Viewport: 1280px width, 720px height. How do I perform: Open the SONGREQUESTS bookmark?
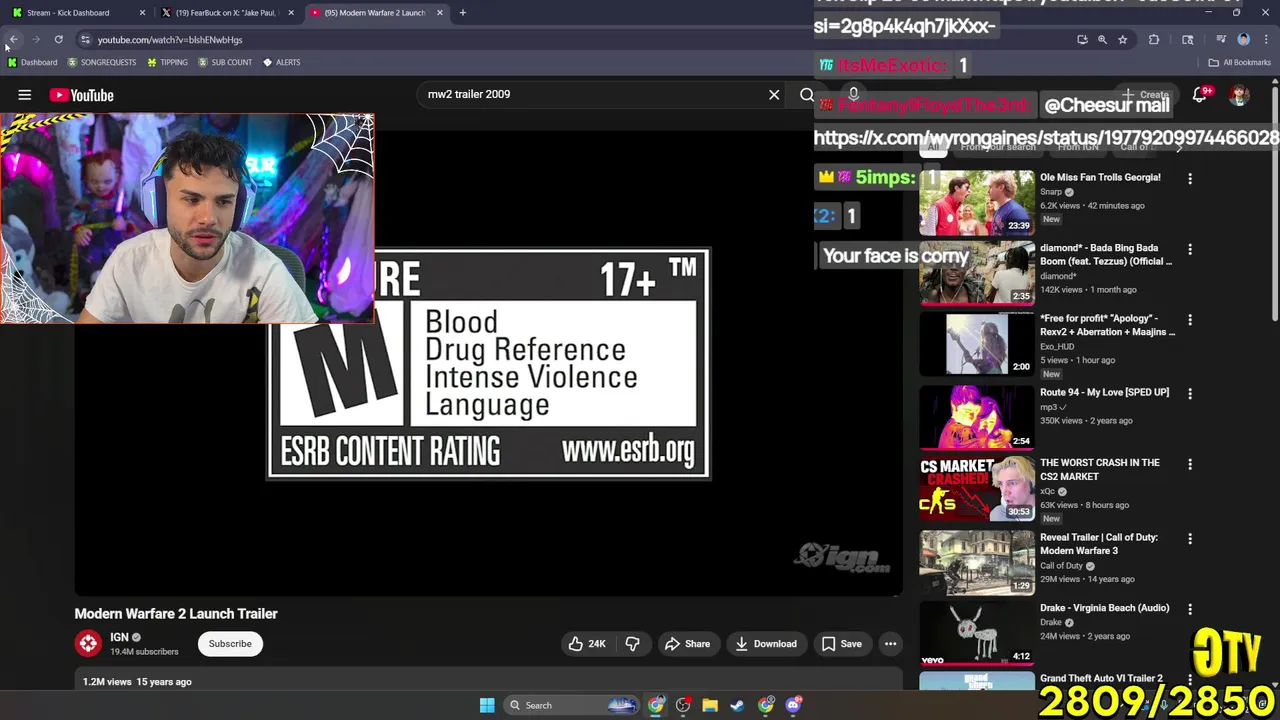point(100,62)
